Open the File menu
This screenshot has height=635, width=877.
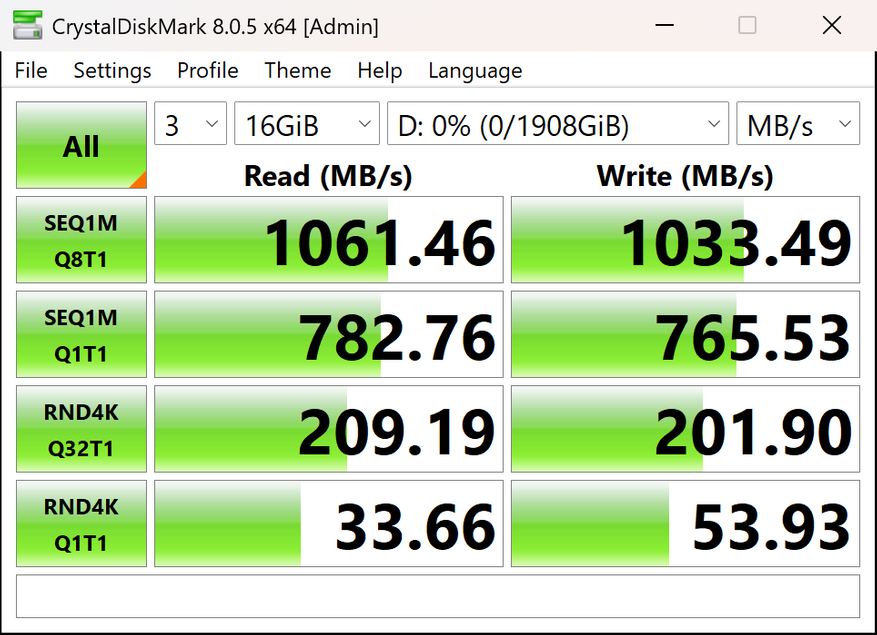pos(31,70)
